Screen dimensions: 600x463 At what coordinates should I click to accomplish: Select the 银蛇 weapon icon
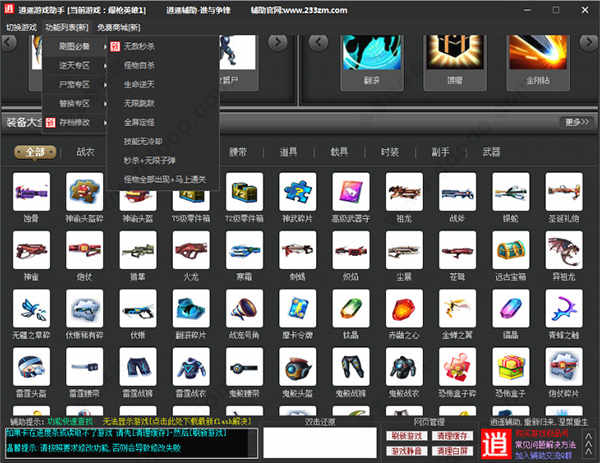point(511,192)
